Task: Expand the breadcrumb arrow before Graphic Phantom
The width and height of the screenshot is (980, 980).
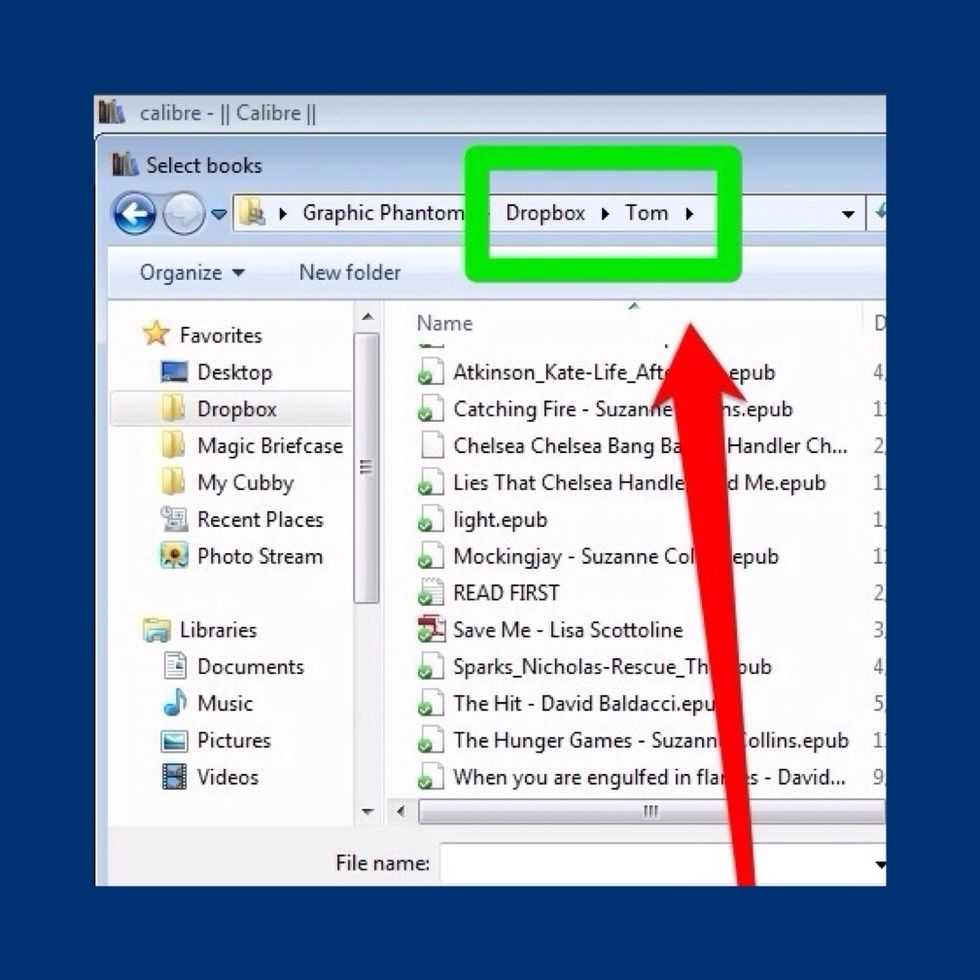Action: point(282,214)
